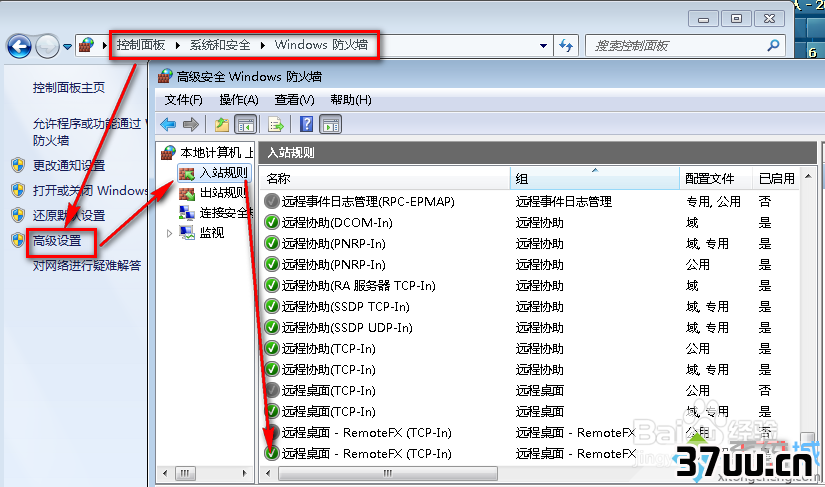Select 入站规则 in the tree

pos(214,173)
